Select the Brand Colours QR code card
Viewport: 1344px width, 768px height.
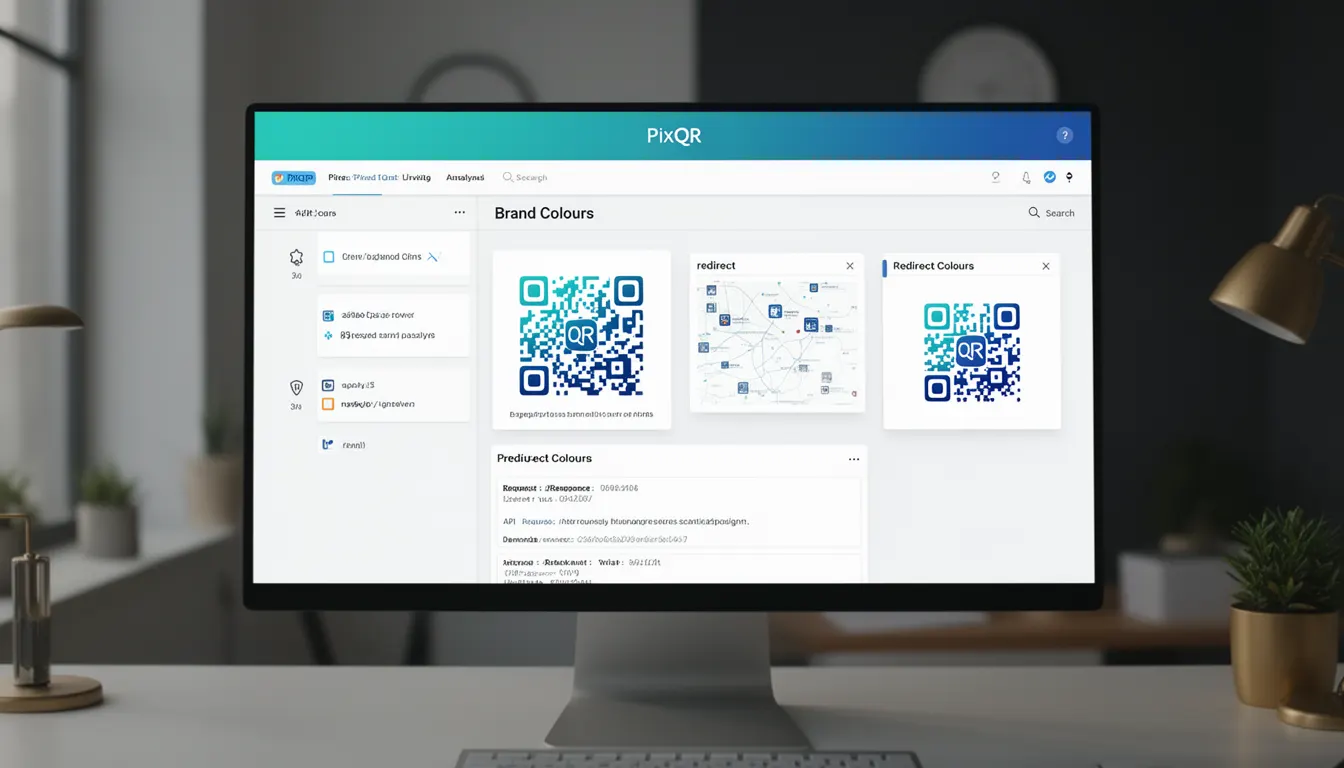click(x=581, y=339)
